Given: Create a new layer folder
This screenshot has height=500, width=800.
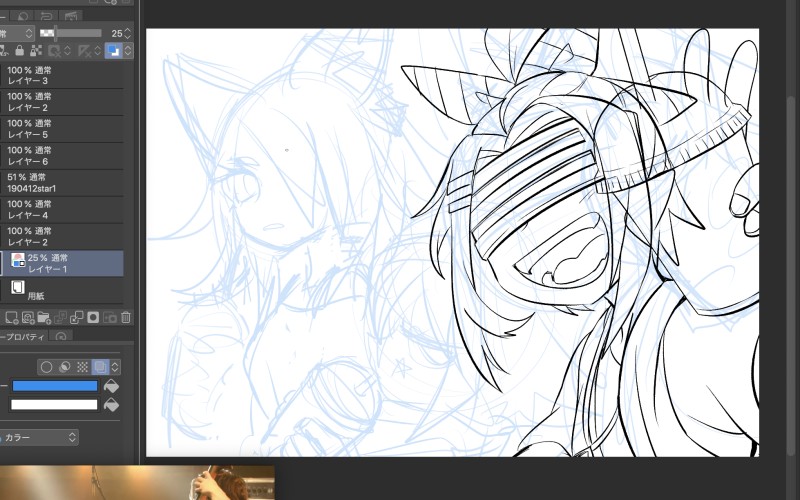Looking at the screenshot, I should coord(44,318).
